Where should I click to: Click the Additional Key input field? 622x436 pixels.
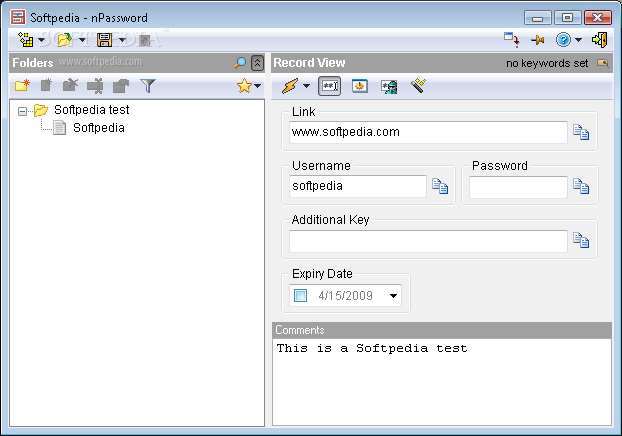(x=428, y=241)
